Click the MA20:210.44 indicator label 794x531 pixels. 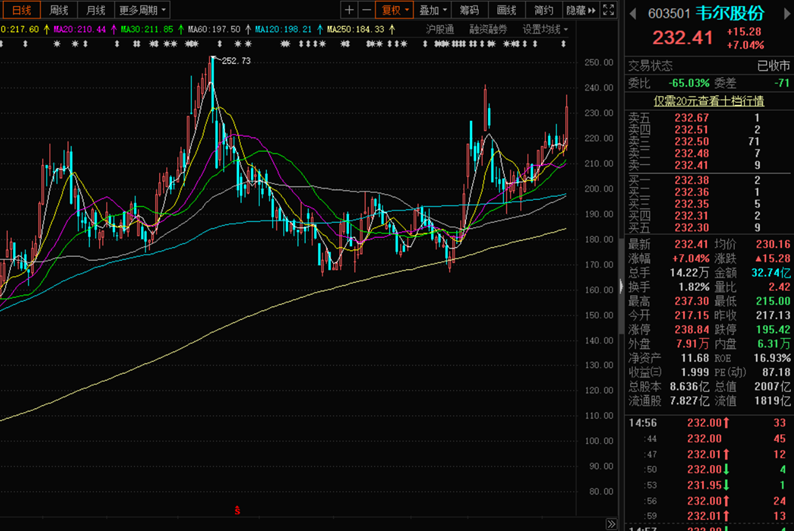tap(80, 29)
